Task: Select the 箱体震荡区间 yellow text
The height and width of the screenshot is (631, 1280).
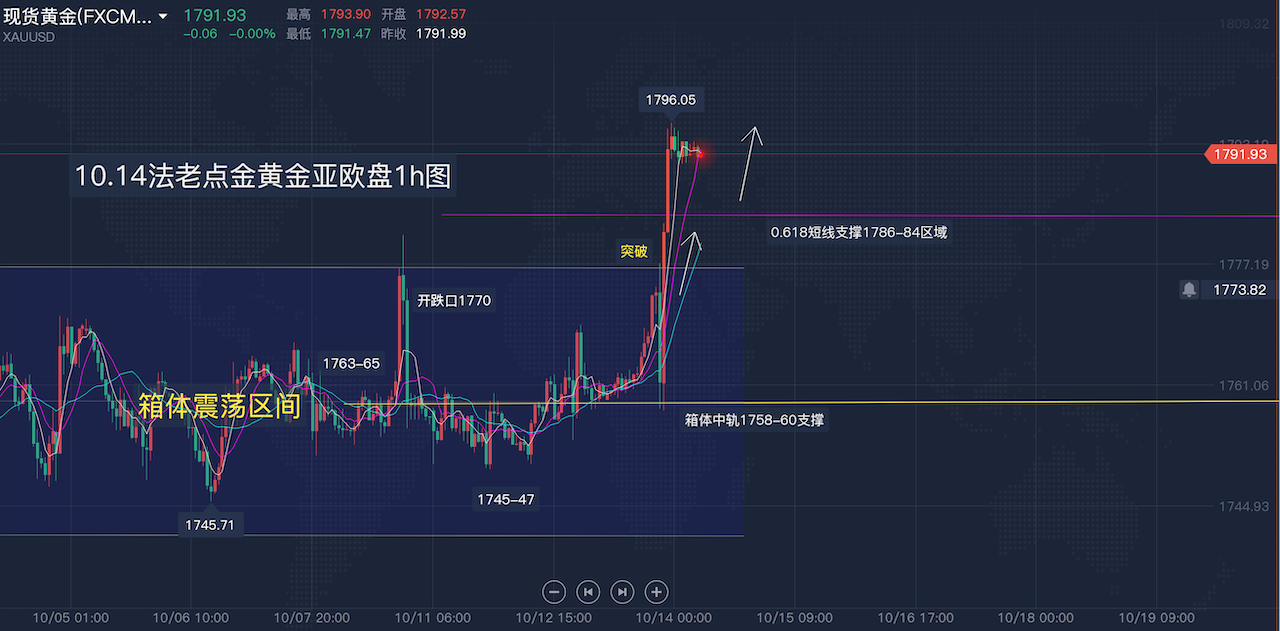Action: click(219, 405)
